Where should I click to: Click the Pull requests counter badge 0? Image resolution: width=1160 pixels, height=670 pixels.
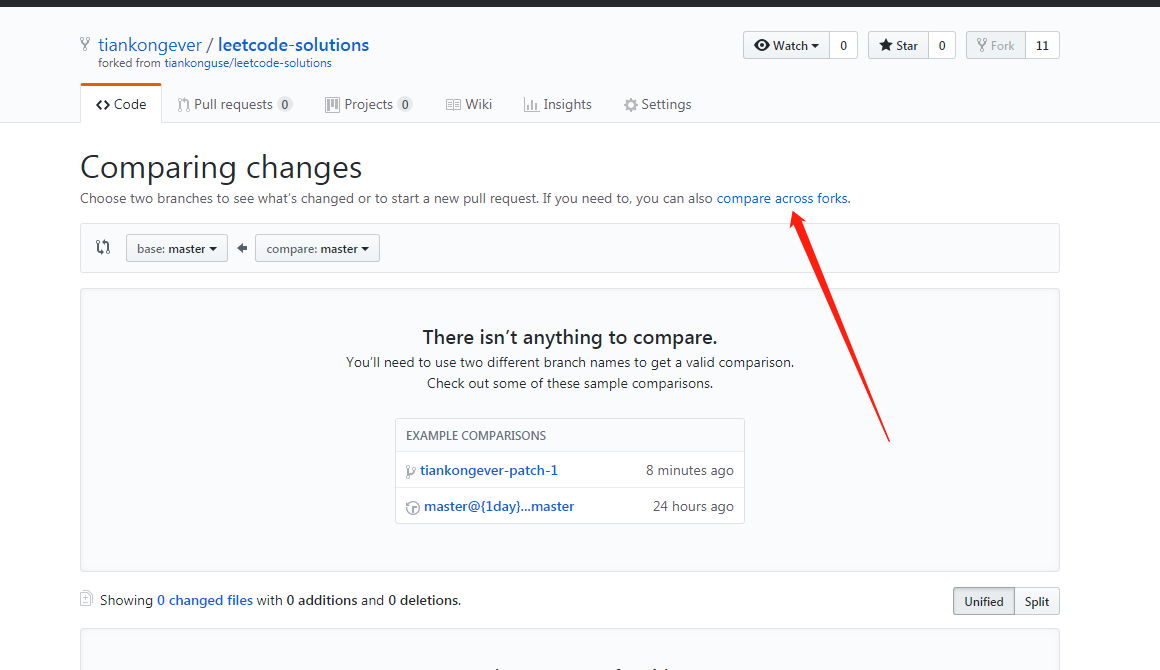tap(285, 104)
